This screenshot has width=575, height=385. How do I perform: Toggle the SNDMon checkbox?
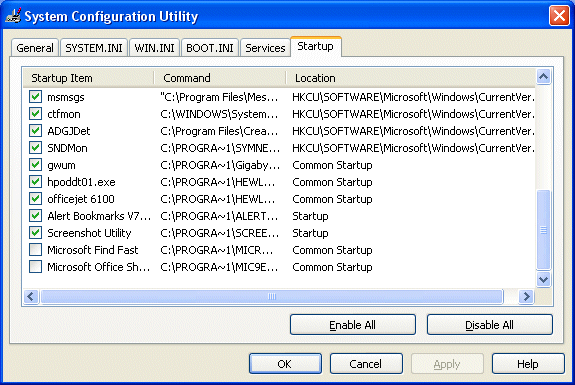pos(36,148)
